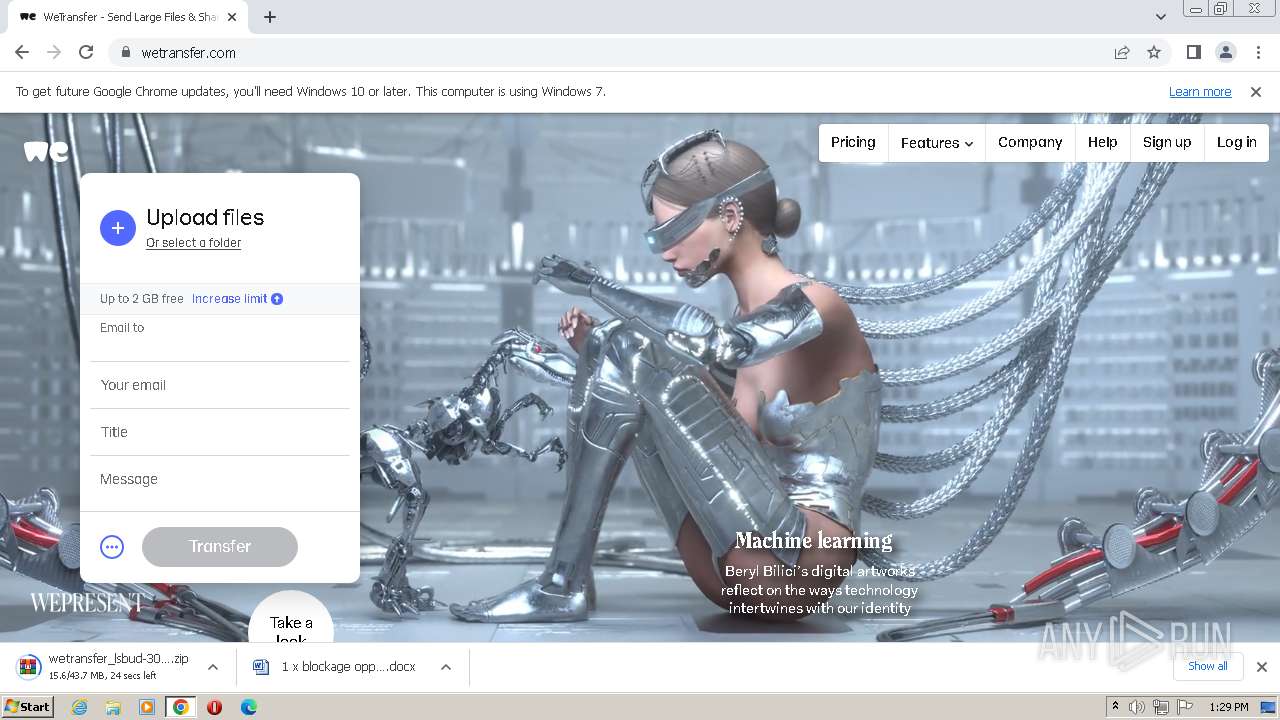Go back with browser back arrow
The width and height of the screenshot is (1280, 720).
(22, 52)
